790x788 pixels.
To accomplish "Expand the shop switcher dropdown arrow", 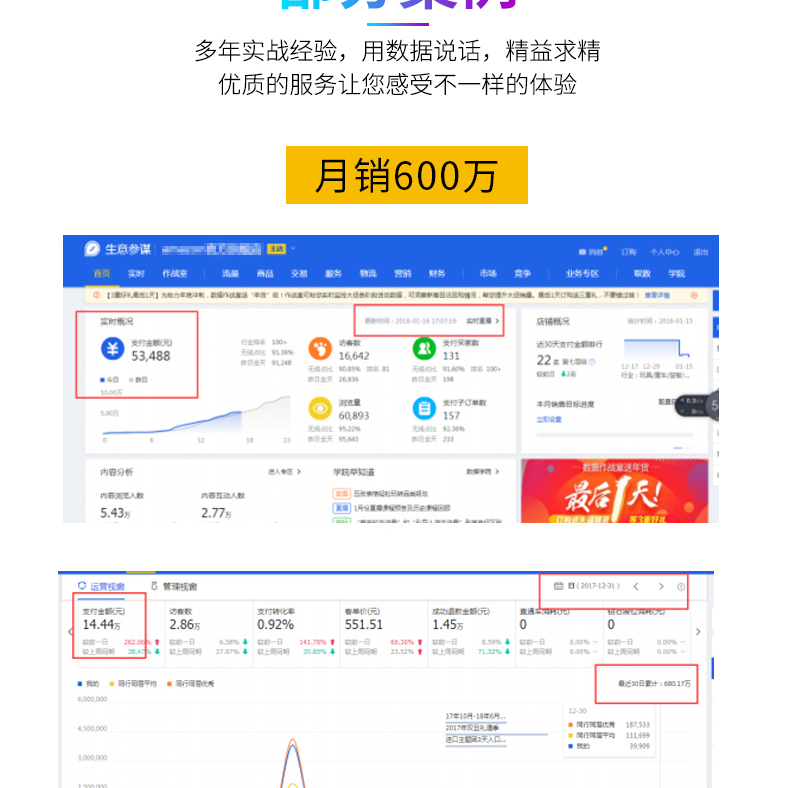I will click(x=293, y=248).
